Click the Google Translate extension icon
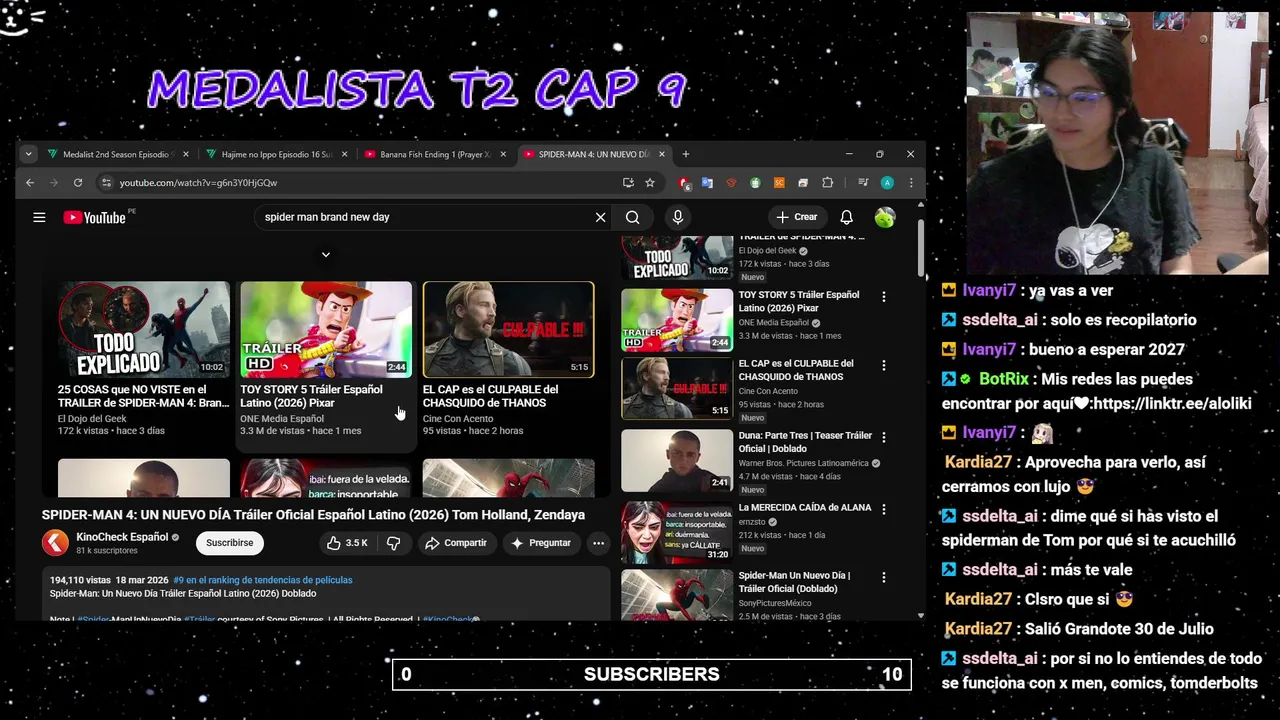The height and width of the screenshot is (720, 1280). 707,183
